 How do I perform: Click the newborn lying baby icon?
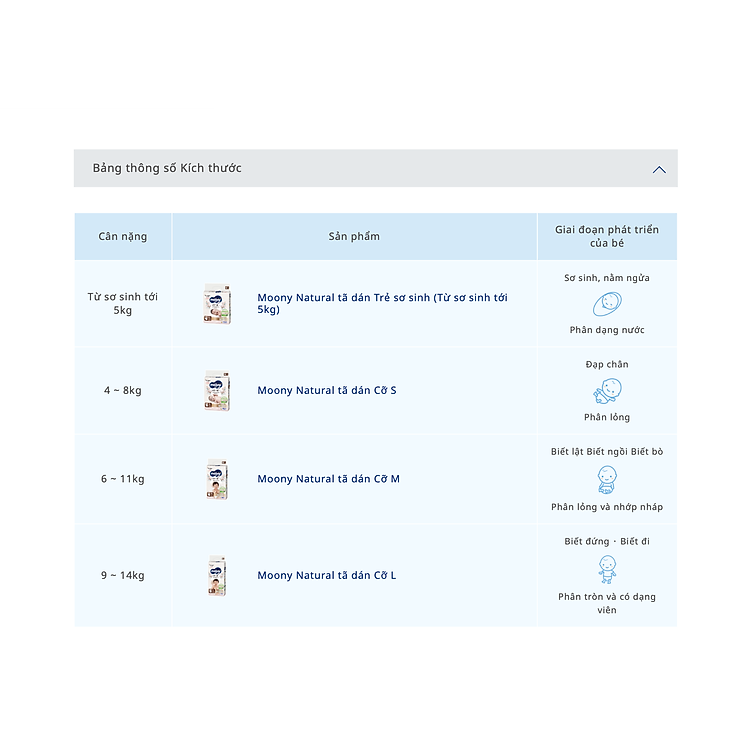click(x=607, y=304)
